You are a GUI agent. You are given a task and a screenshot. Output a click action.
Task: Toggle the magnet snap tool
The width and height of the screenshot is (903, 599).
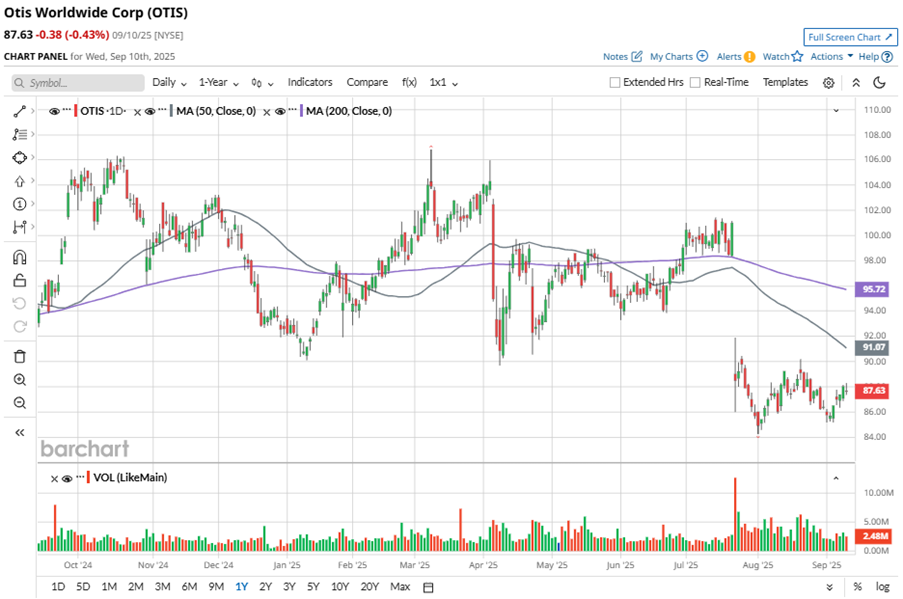point(20,257)
